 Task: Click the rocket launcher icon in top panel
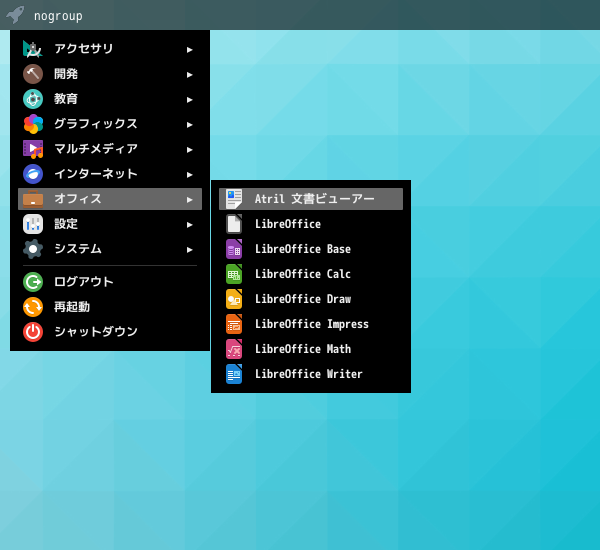pyautogui.click(x=15, y=15)
